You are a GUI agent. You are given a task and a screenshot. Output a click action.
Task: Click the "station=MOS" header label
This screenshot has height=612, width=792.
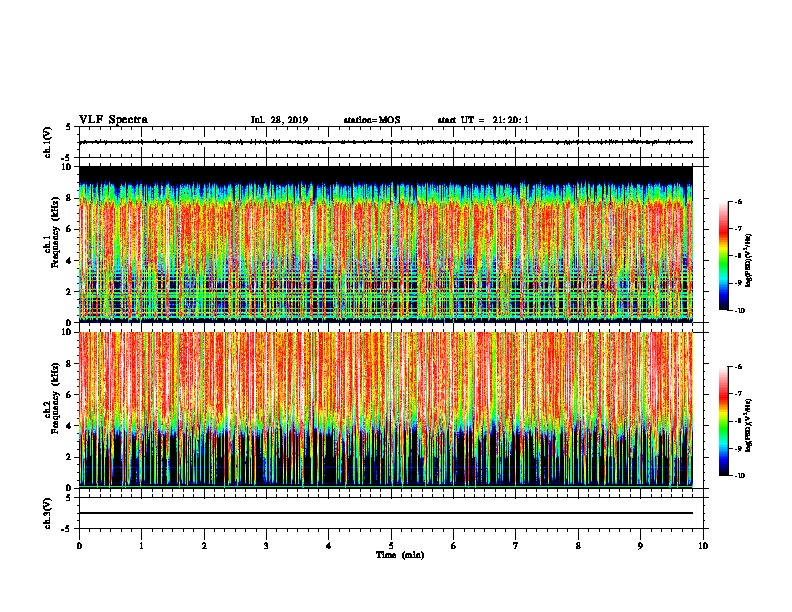tap(372, 120)
